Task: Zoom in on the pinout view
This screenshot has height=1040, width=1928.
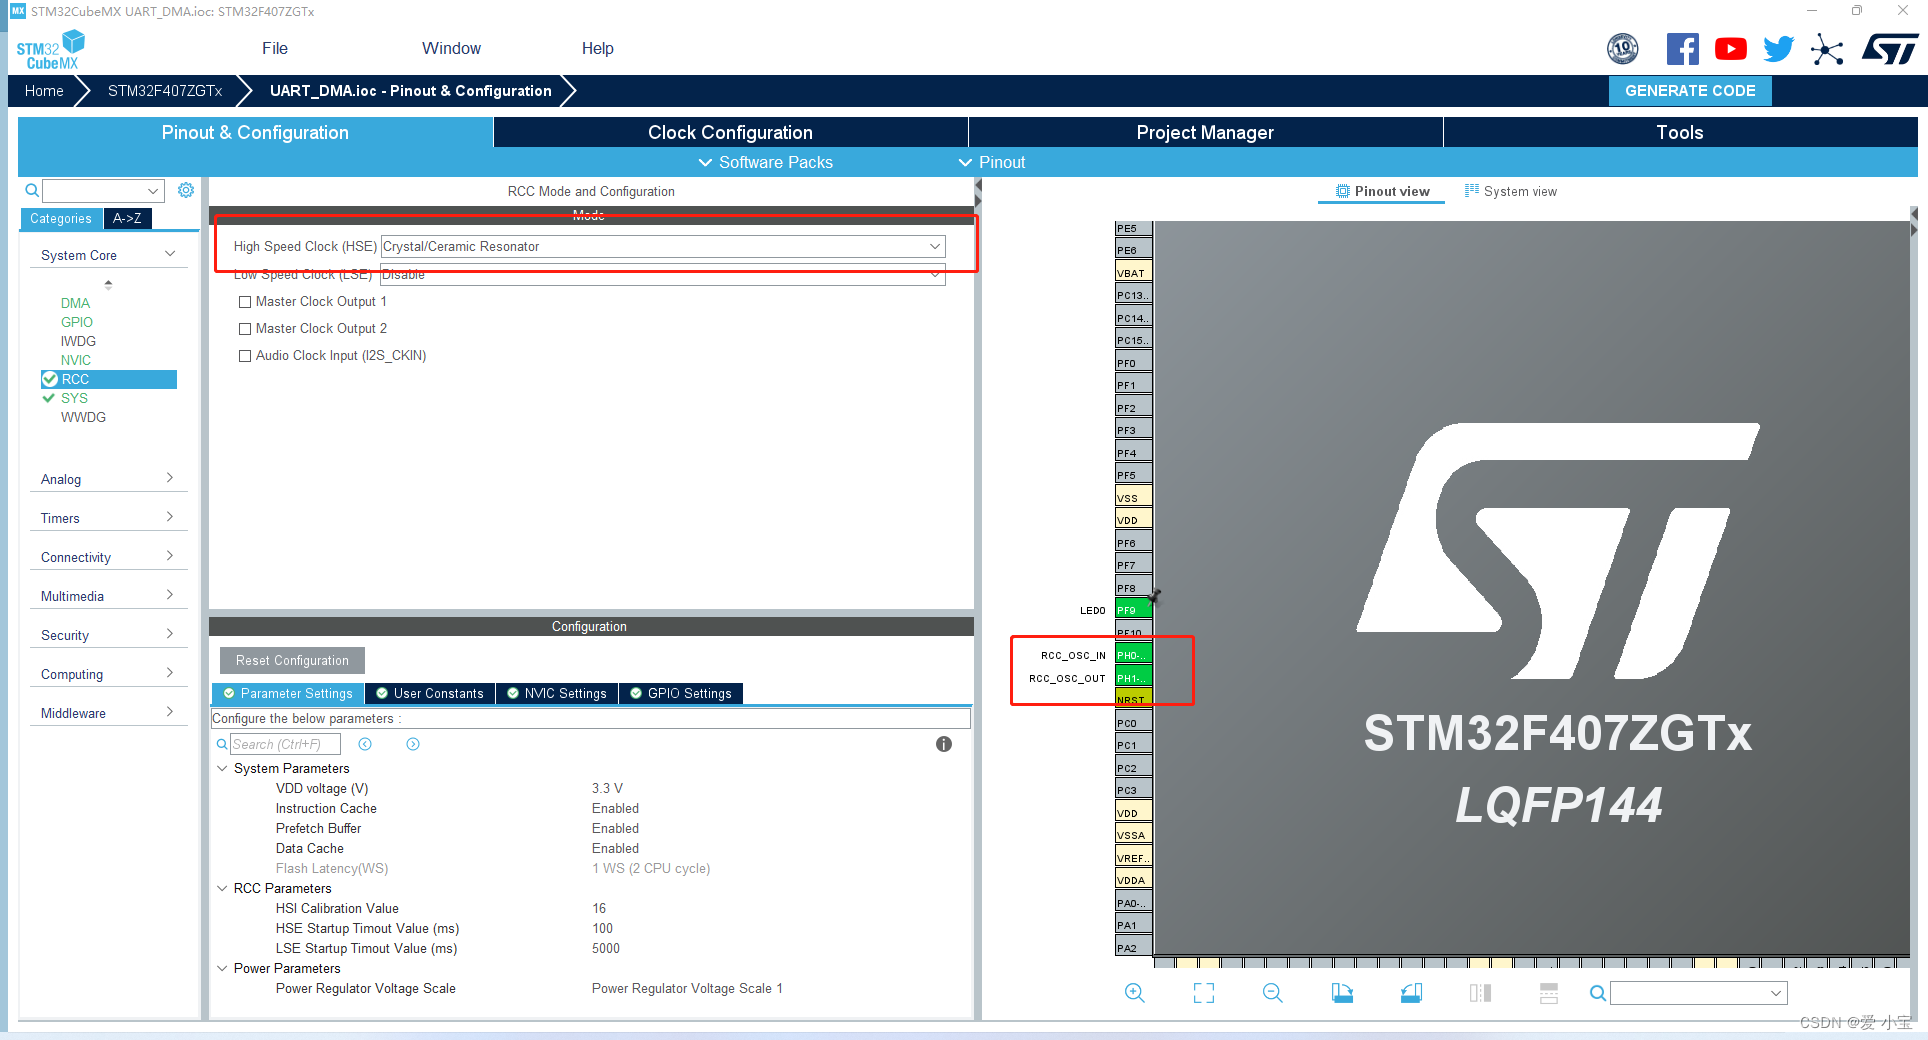Action: 1134,993
